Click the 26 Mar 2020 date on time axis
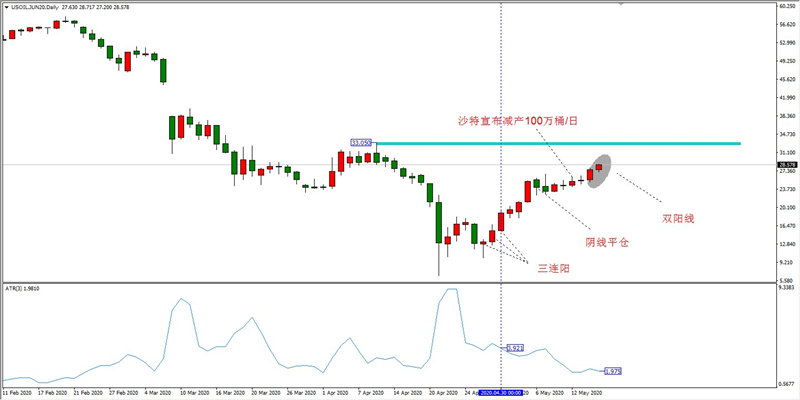The height and width of the screenshot is (400, 800). coord(301,393)
